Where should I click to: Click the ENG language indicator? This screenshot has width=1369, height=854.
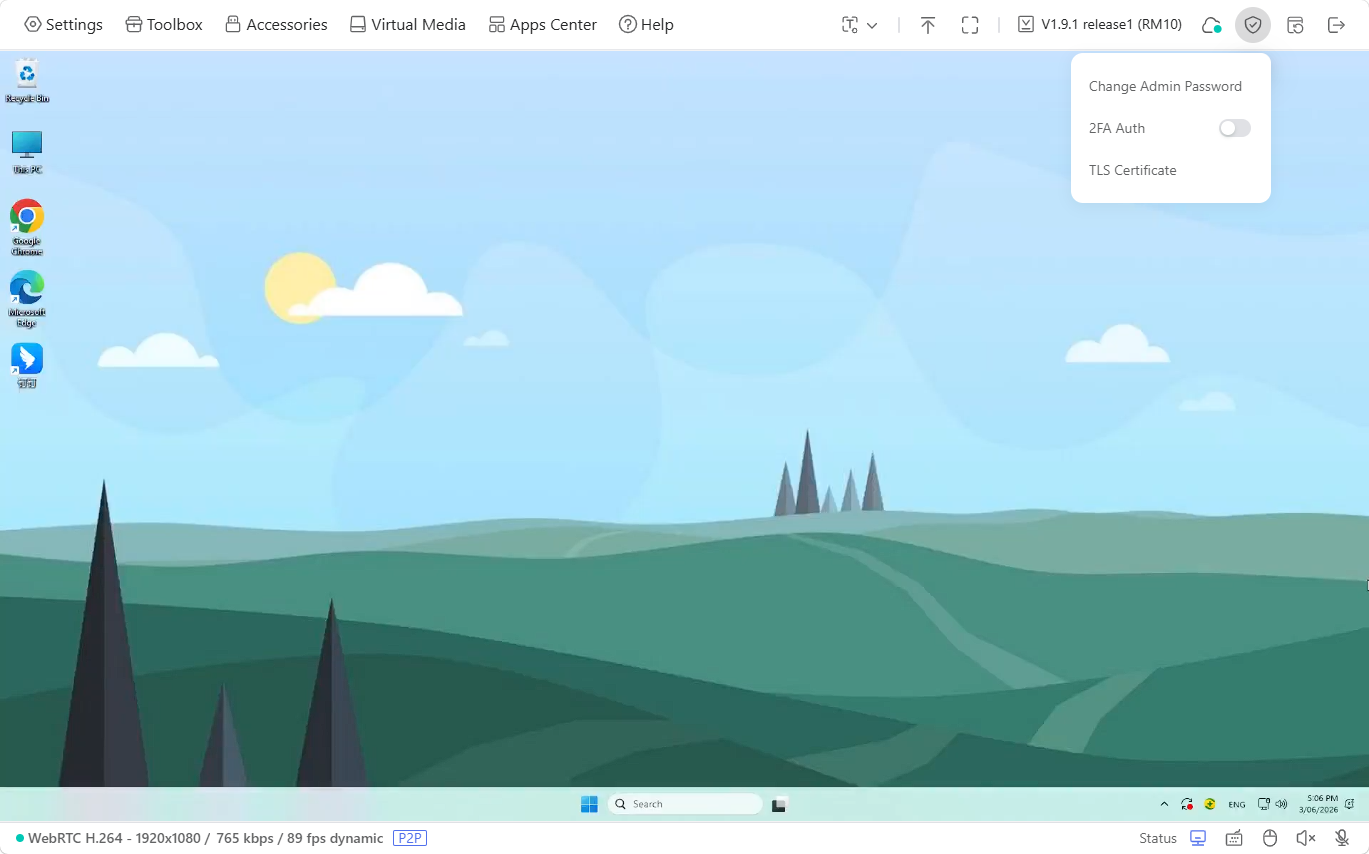(1237, 804)
